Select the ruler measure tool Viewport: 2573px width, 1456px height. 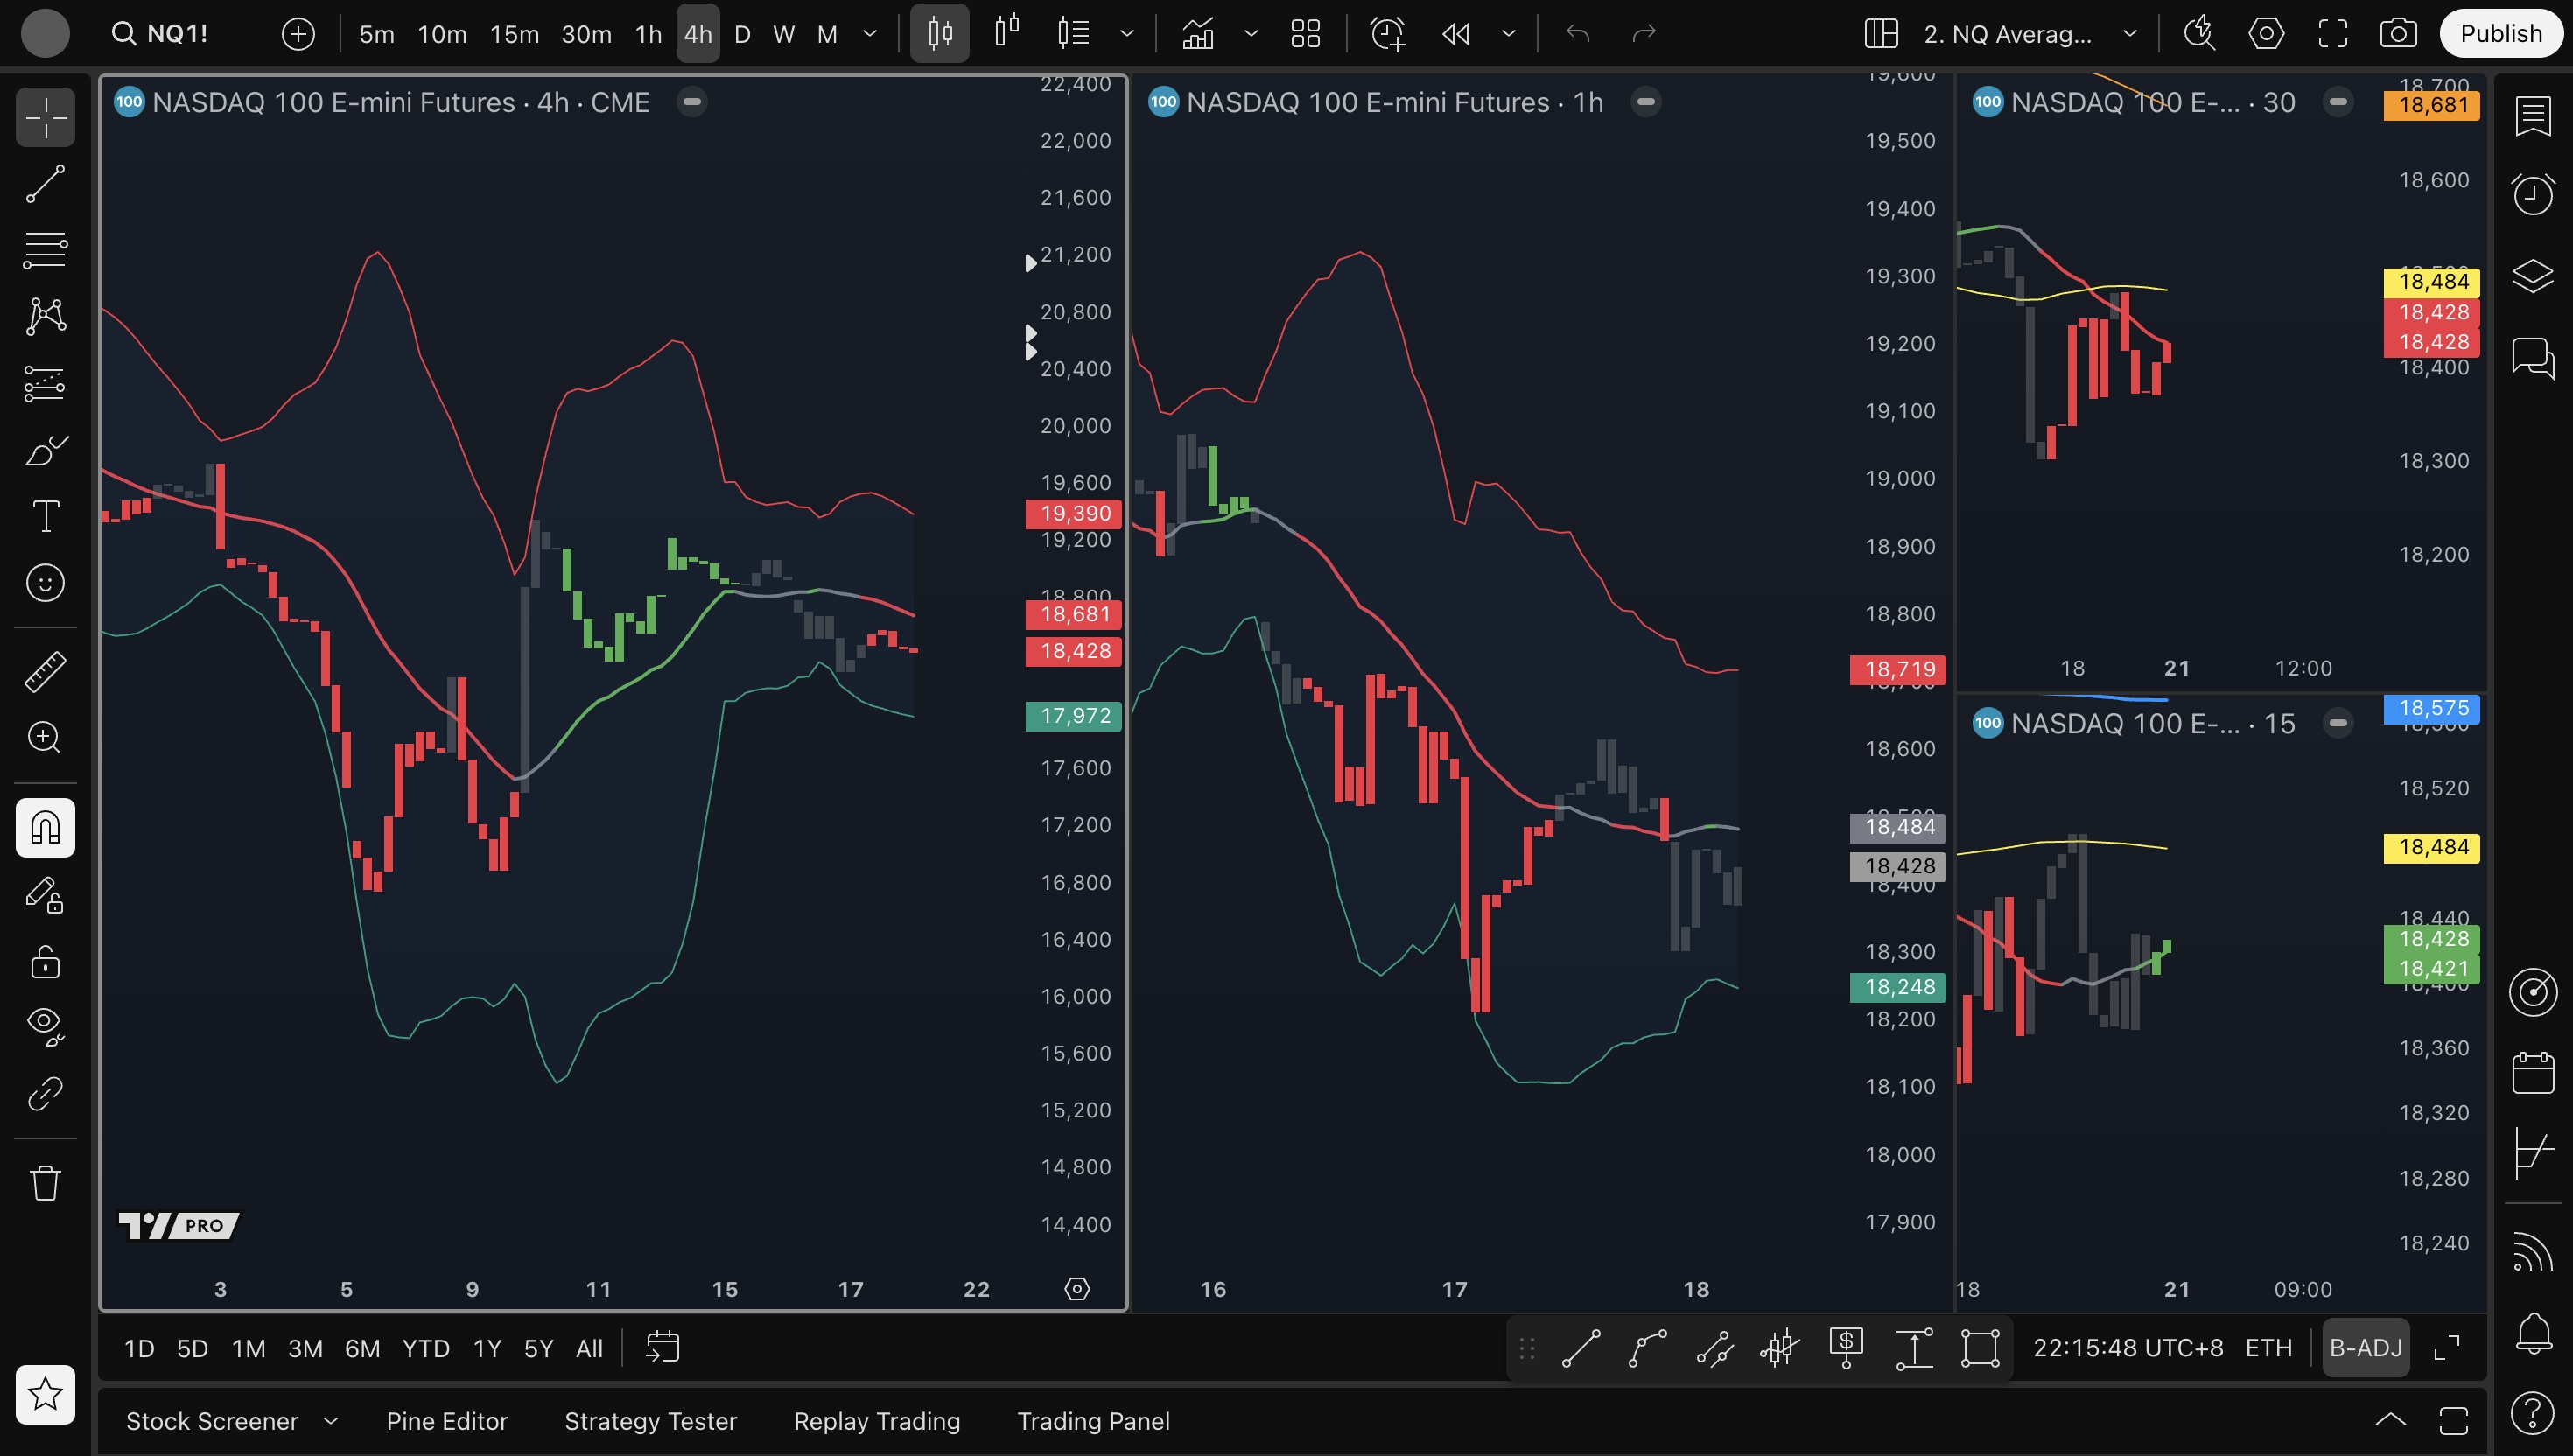tap(45, 671)
